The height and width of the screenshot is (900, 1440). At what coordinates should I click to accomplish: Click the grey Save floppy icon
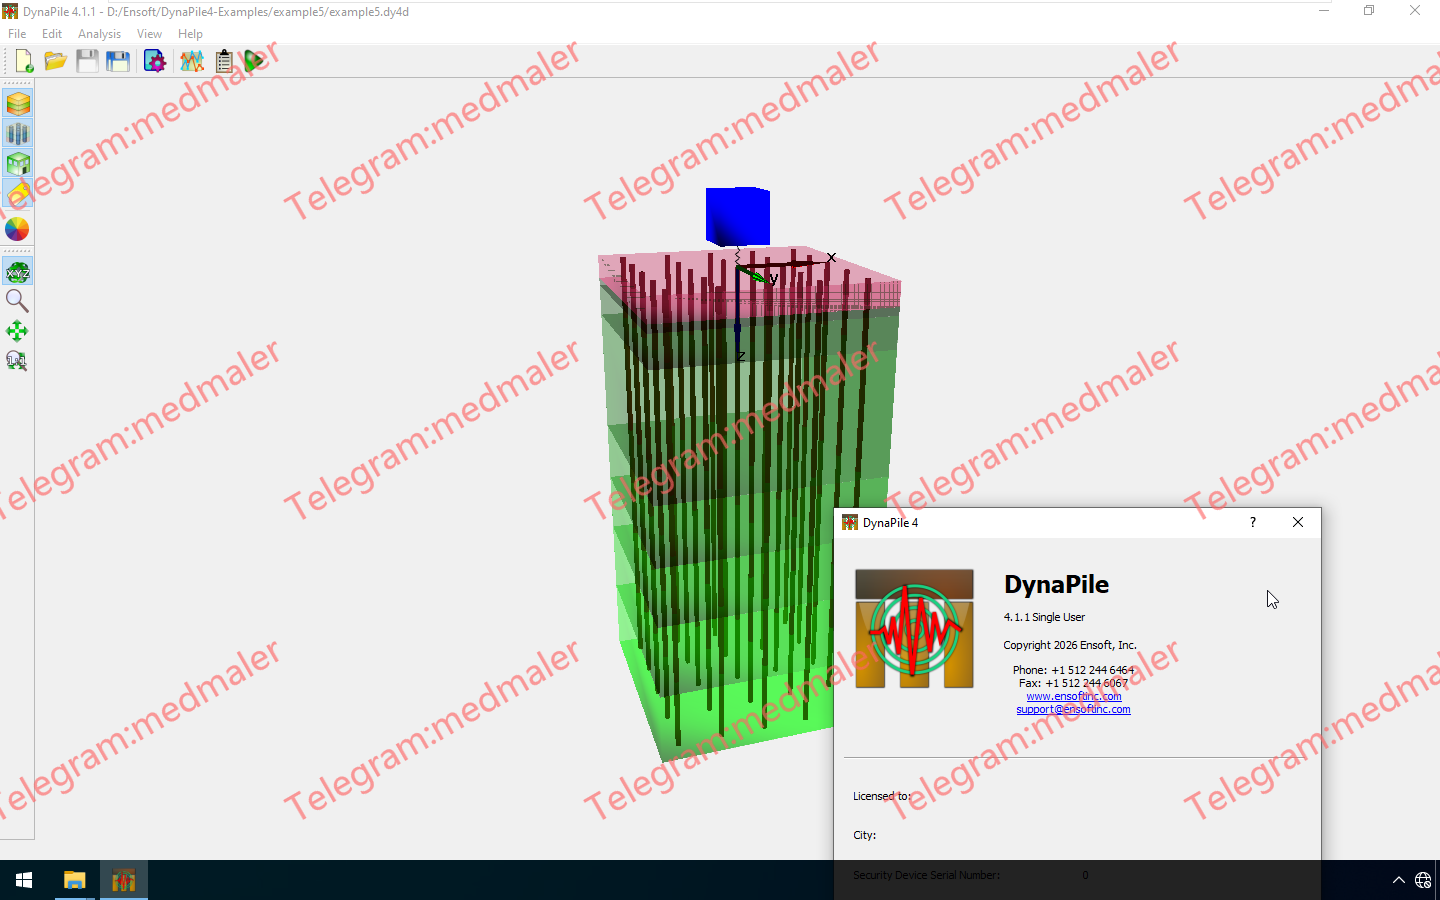pyautogui.click(x=87, y=61)
